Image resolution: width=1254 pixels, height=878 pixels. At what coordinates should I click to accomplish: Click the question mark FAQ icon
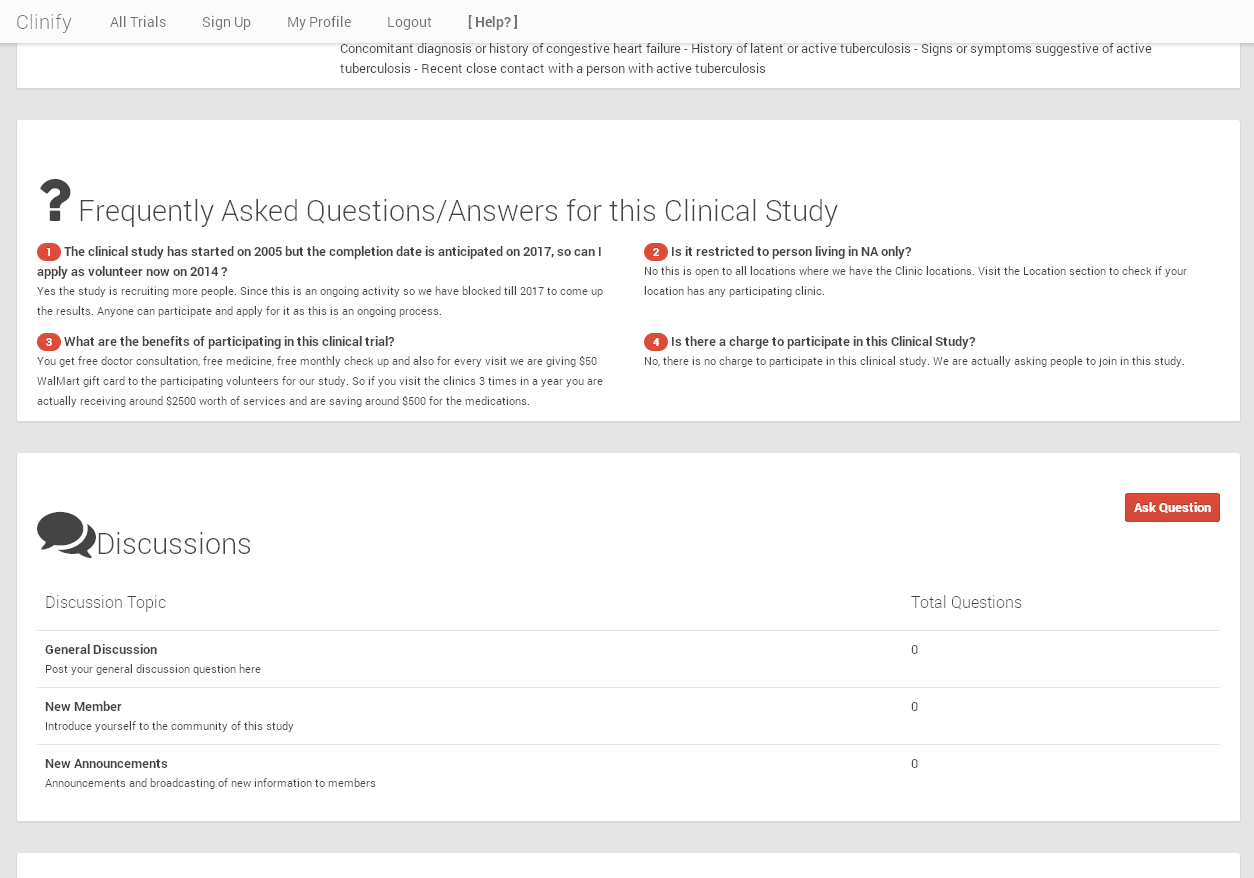pos(53,200)
